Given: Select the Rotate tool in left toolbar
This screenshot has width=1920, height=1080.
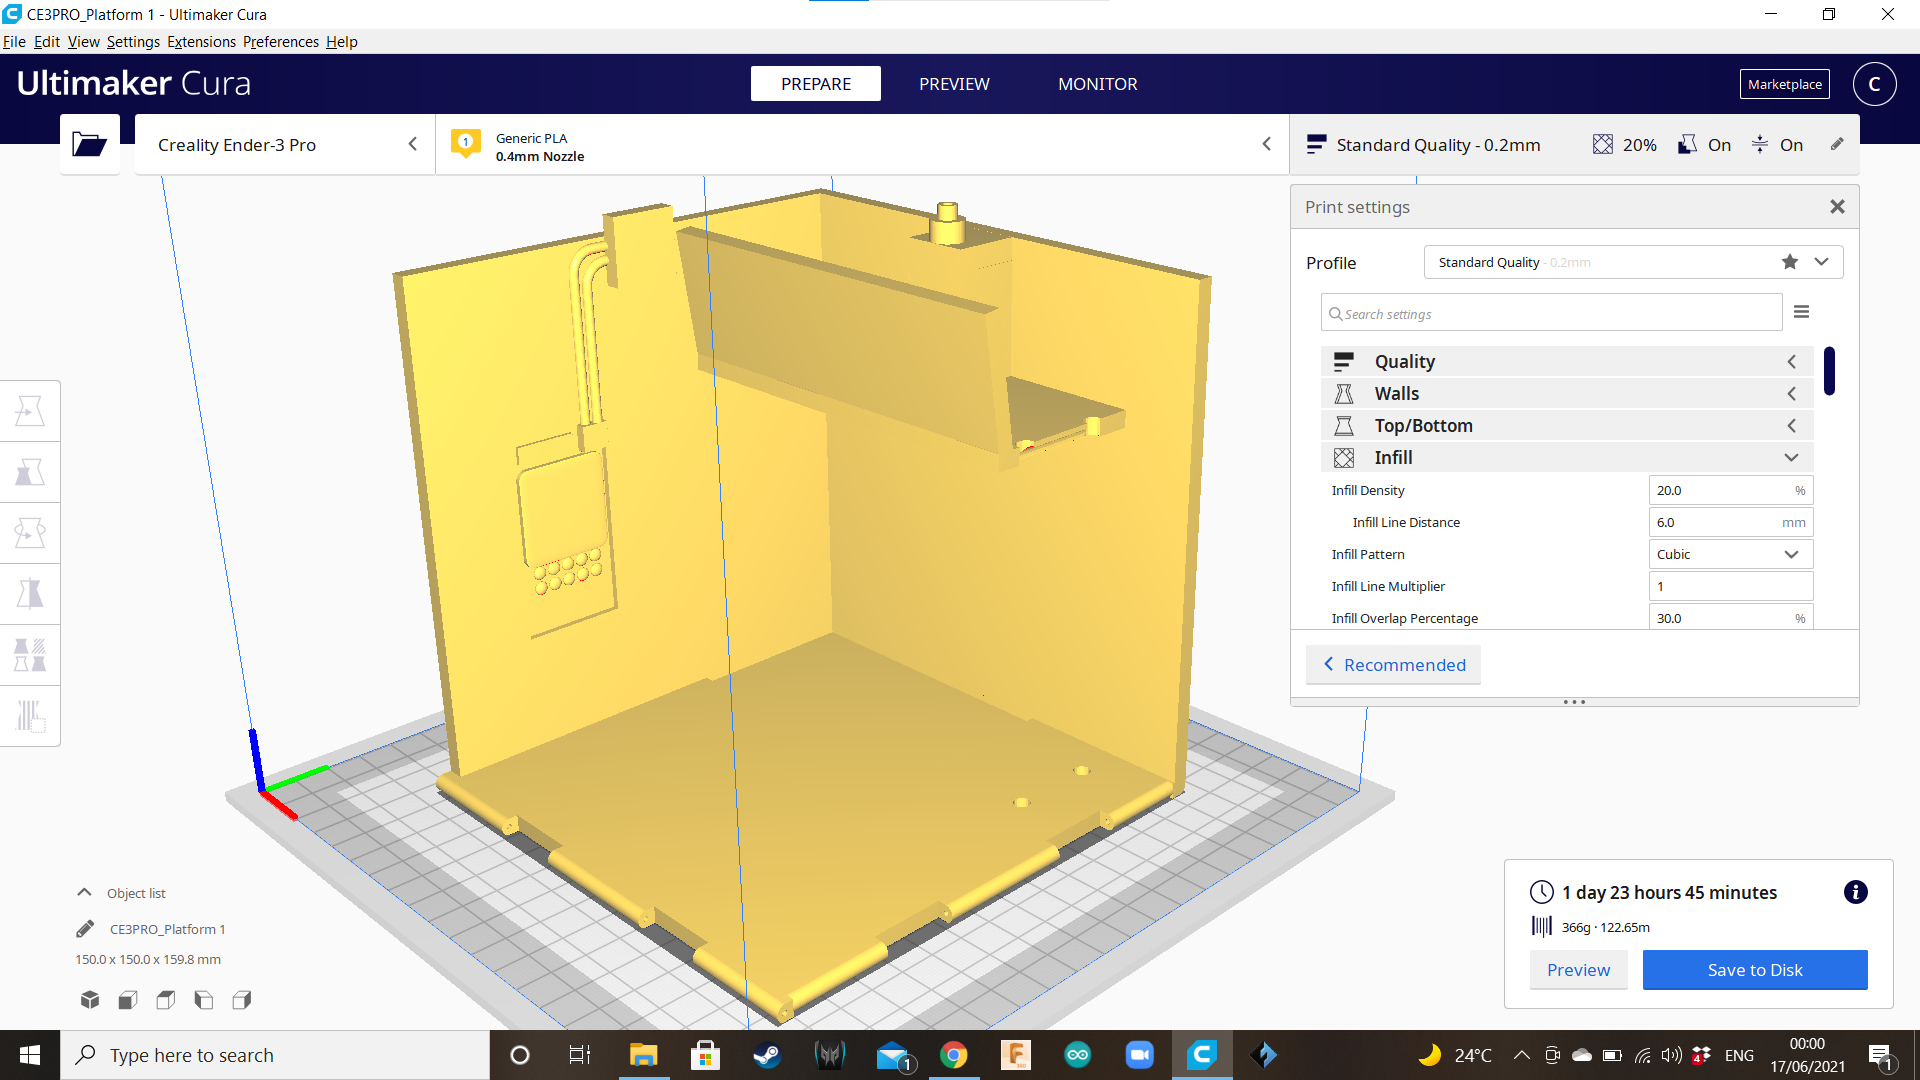Looking at the screenshot, I should tap(30, 533).
